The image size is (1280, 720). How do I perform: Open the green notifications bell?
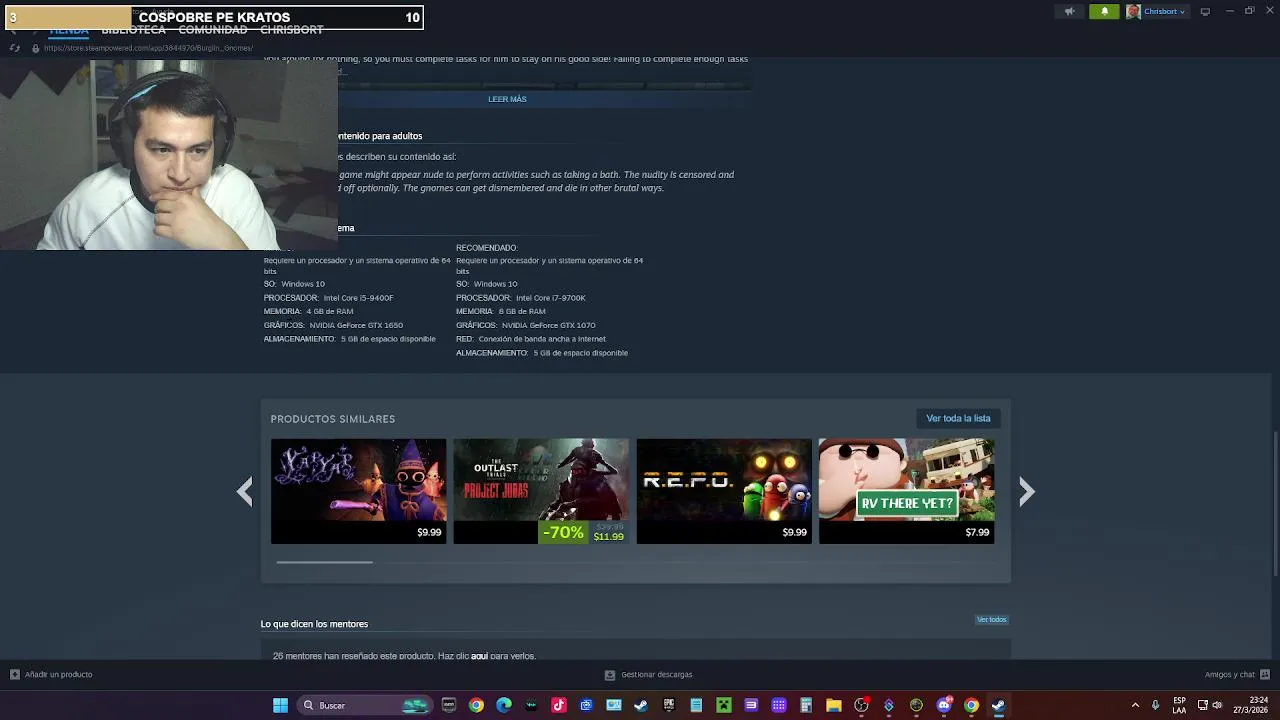pos(1104,12)
